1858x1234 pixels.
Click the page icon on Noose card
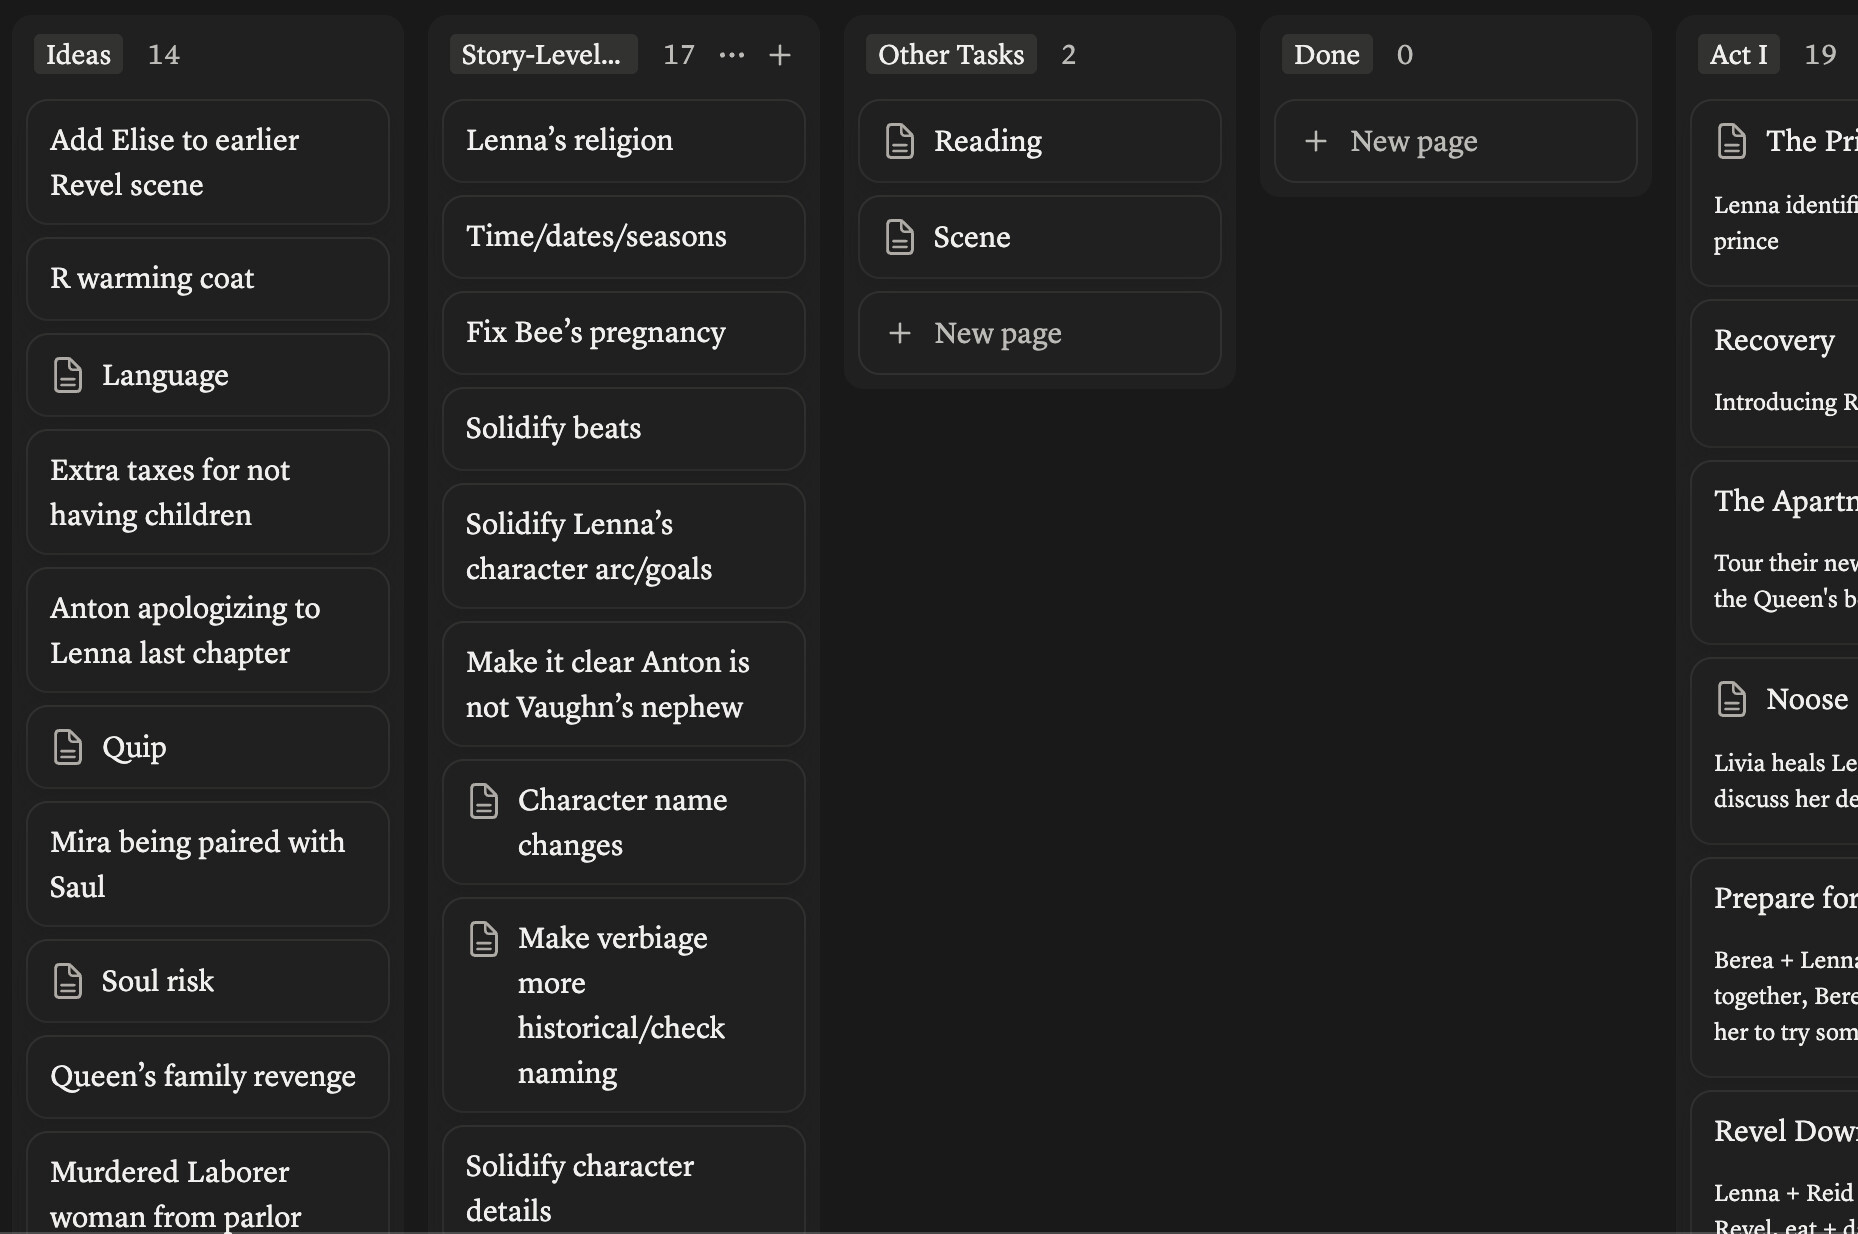(x=1731, y=700)
